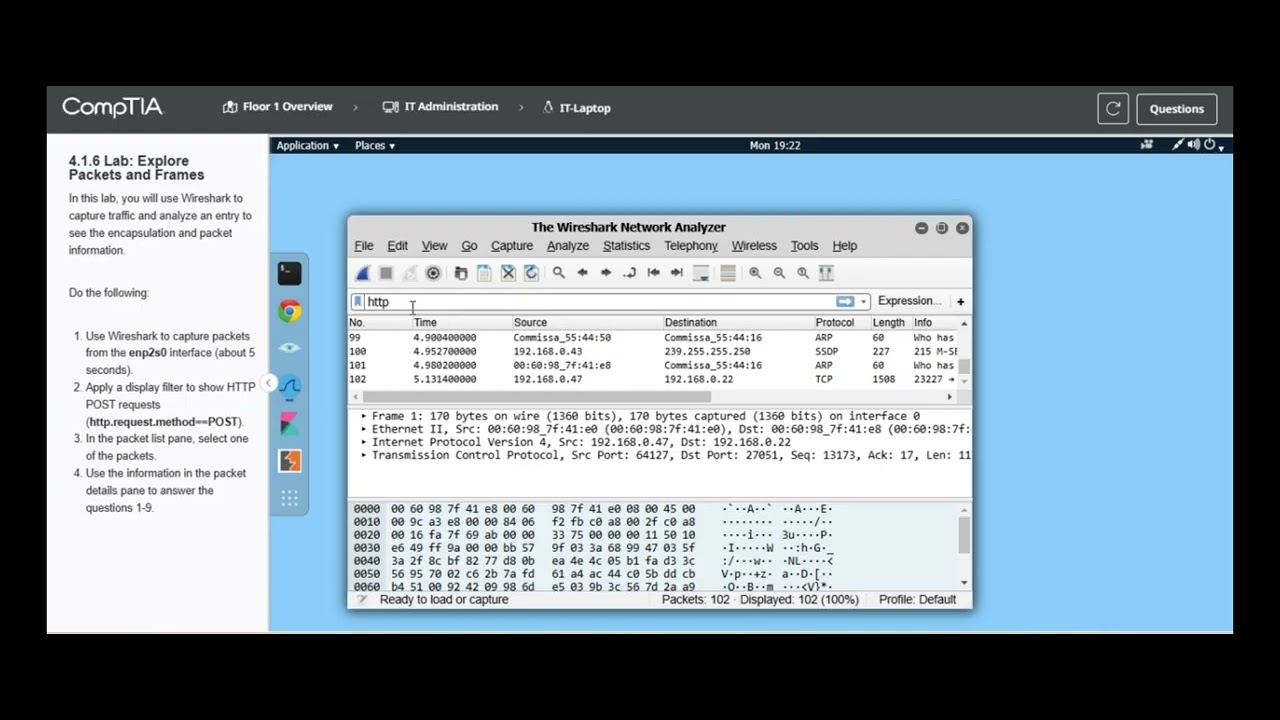
Task: Go forward to next packet arrow
Action: pos(606,273)
